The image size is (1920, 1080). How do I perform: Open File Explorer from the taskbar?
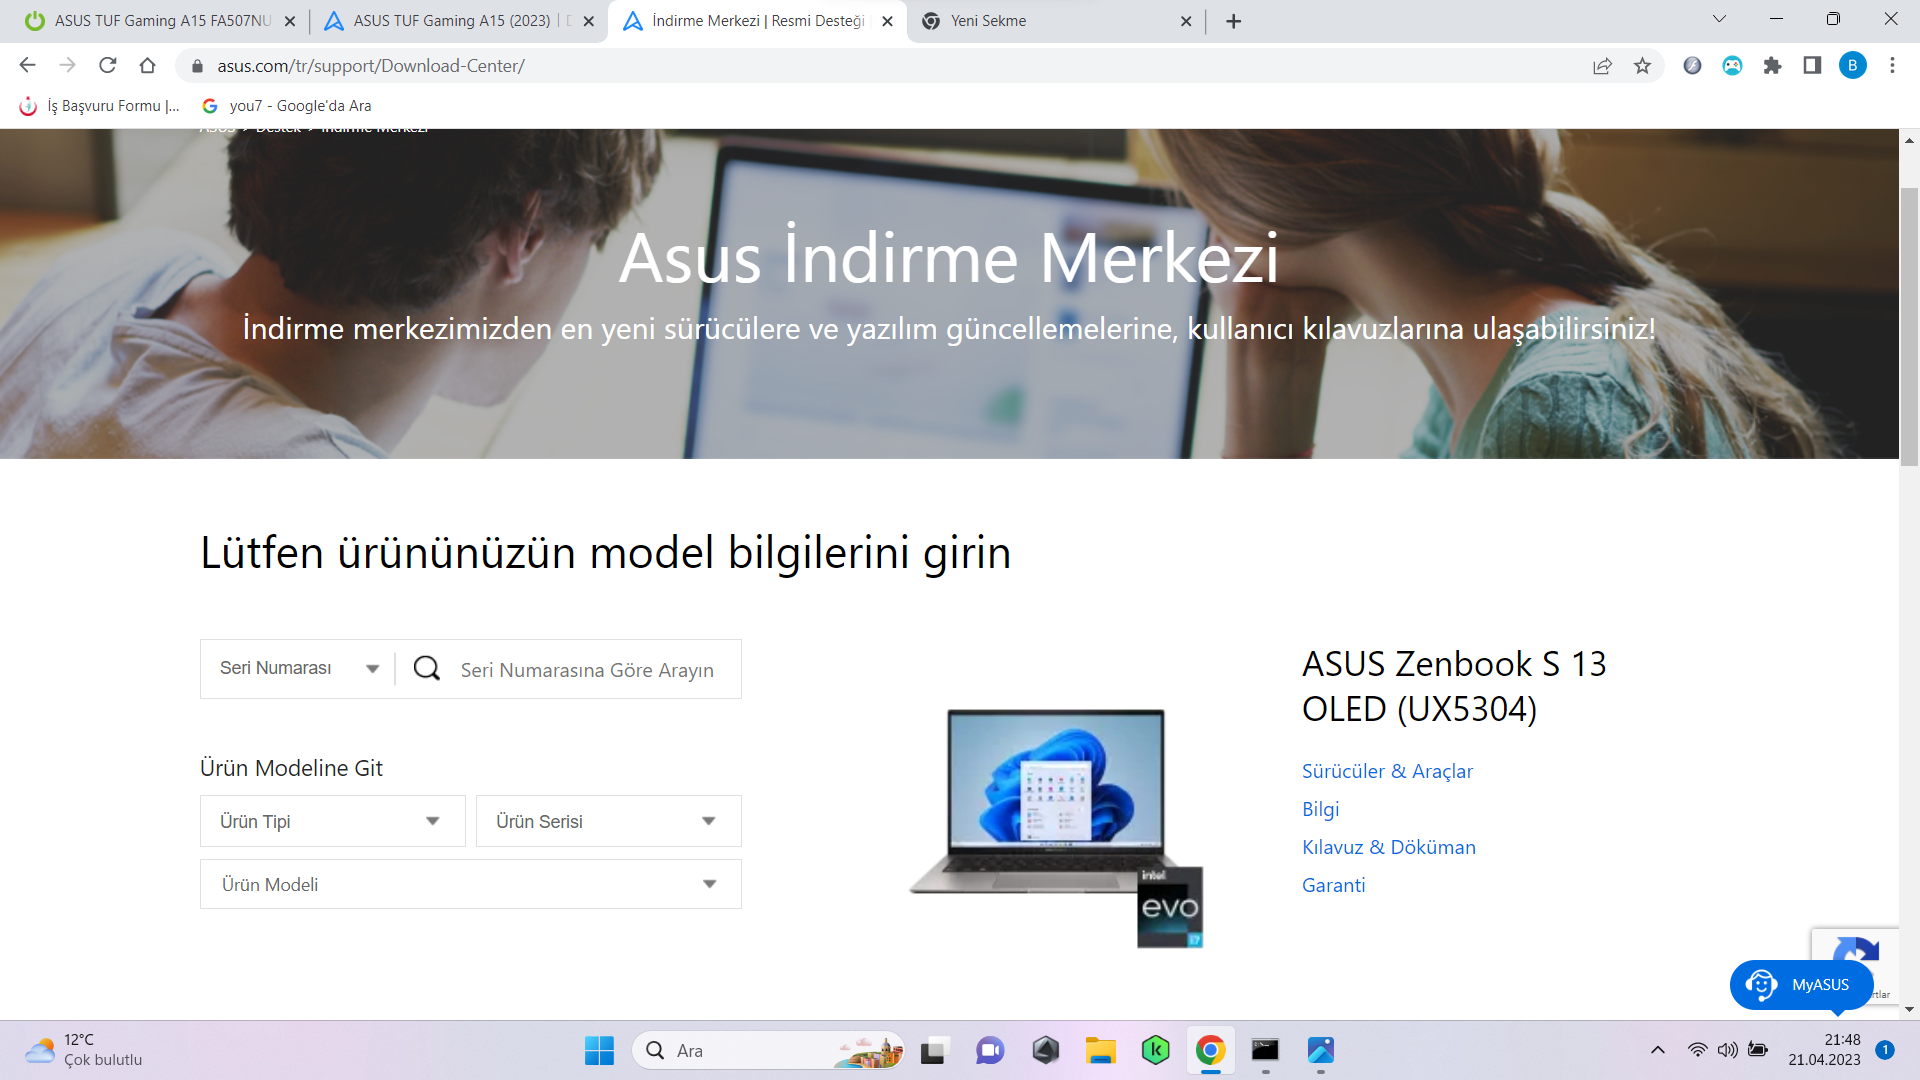click(x=1100, y=1050)
